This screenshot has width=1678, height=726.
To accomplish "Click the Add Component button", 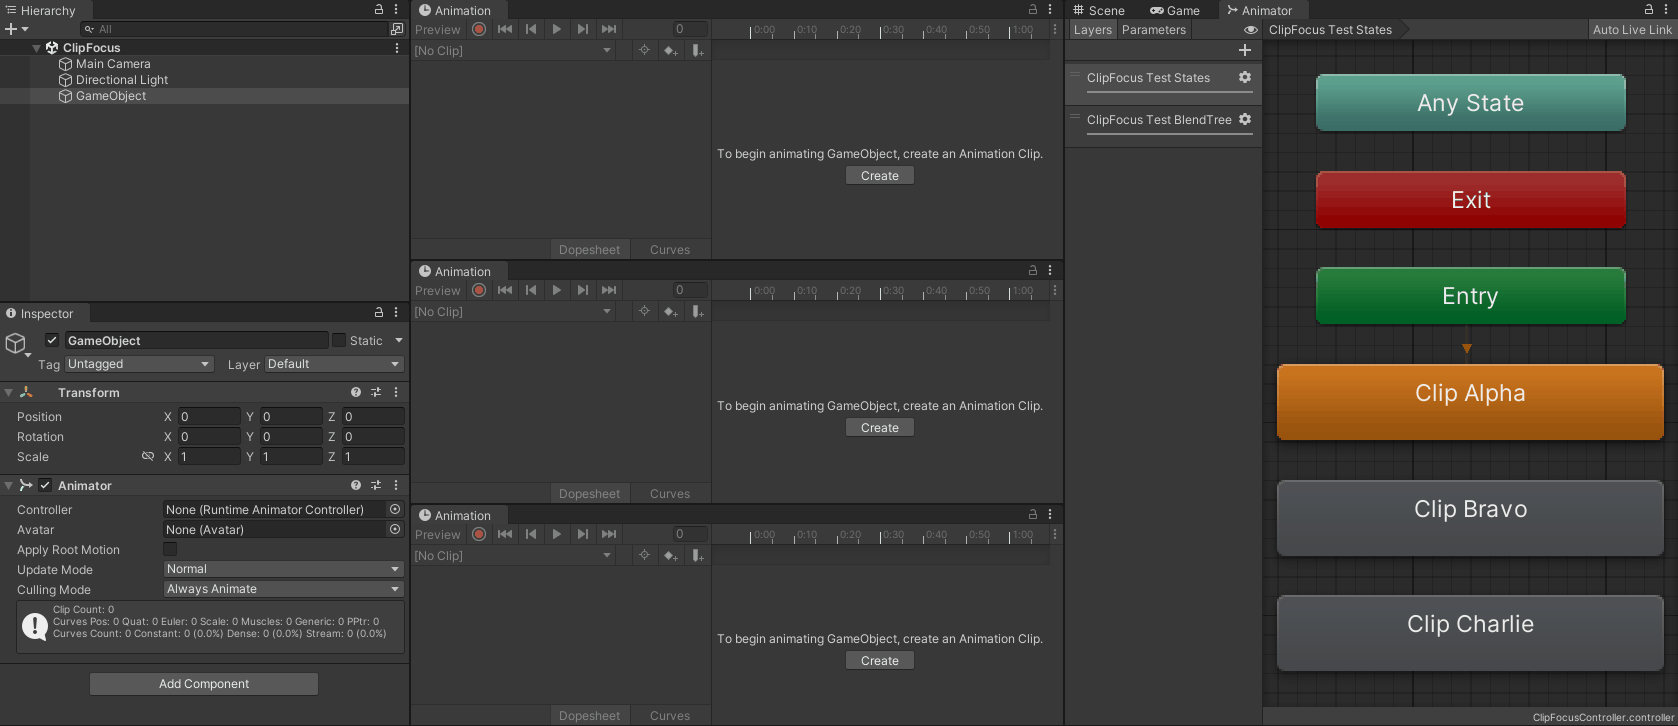I will click(204, 683).
